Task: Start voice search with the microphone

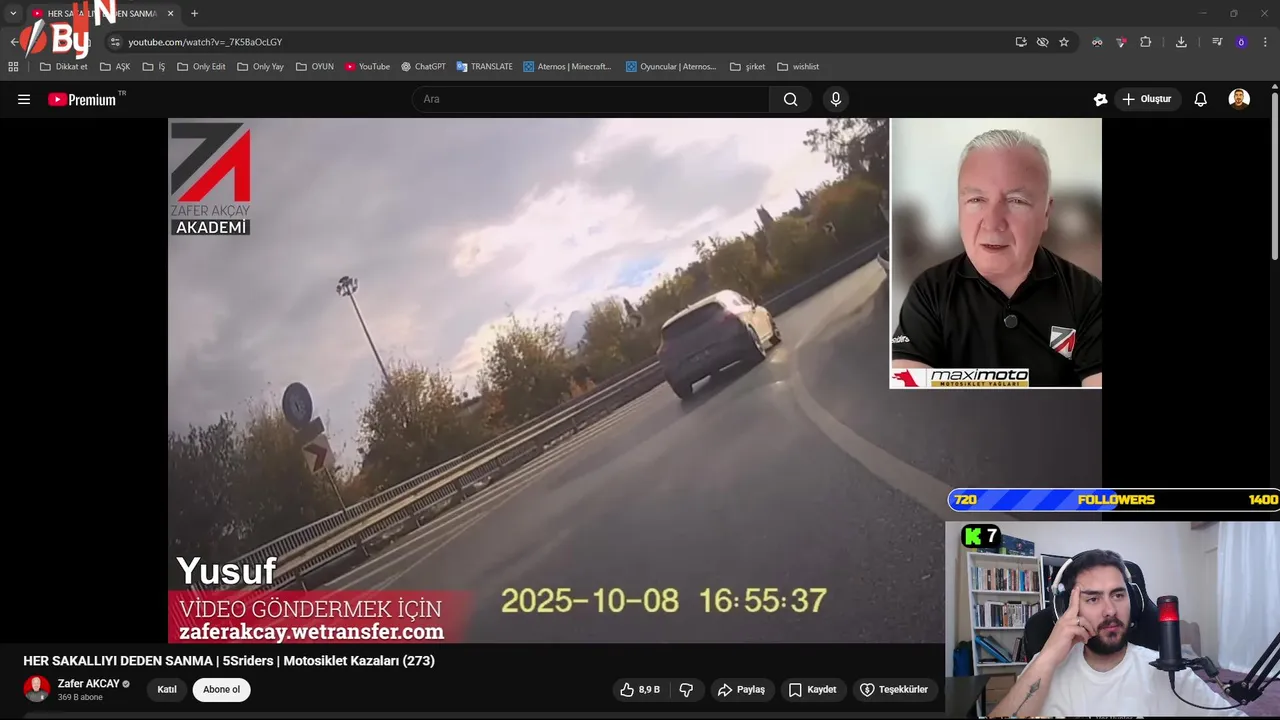Action: tap(836, 99)
